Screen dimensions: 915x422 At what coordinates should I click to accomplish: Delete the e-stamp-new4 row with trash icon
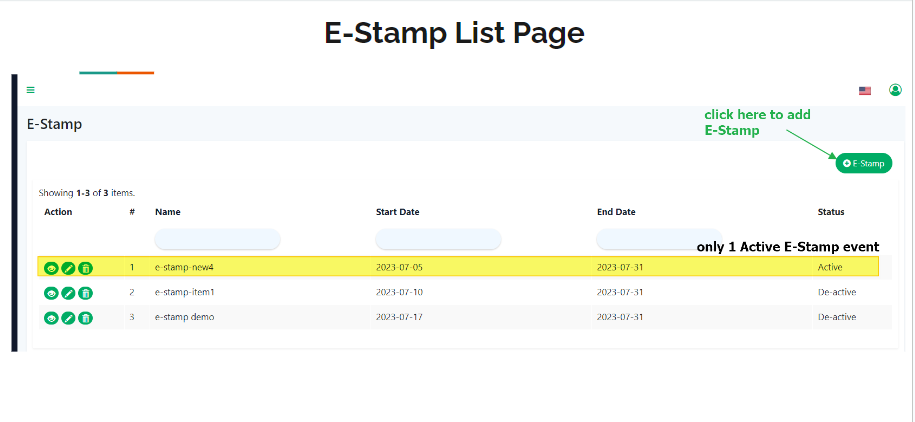(x=86, y=268)
